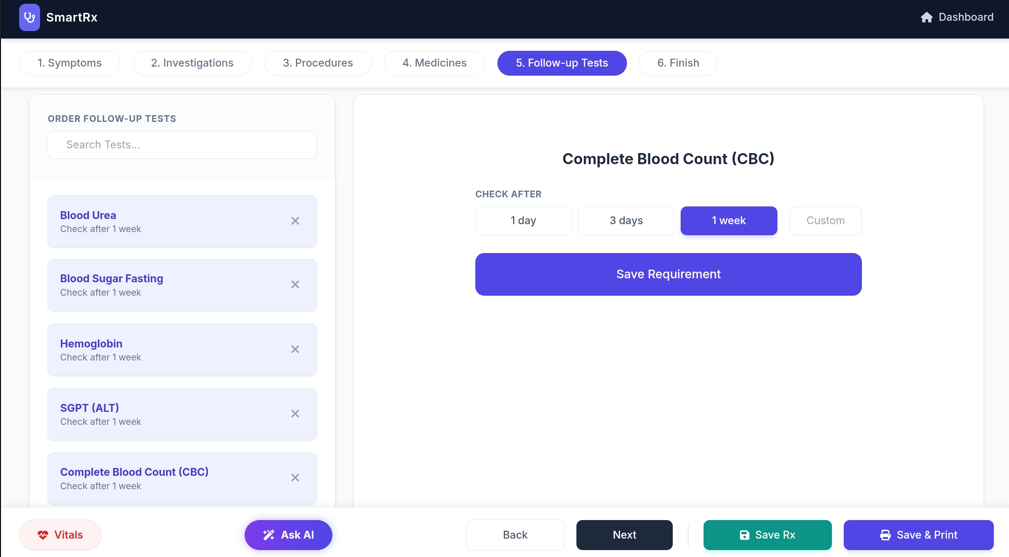The image size is (1009, 557).
Task: Click Save & Print printer button
Action: coord(918,535)
